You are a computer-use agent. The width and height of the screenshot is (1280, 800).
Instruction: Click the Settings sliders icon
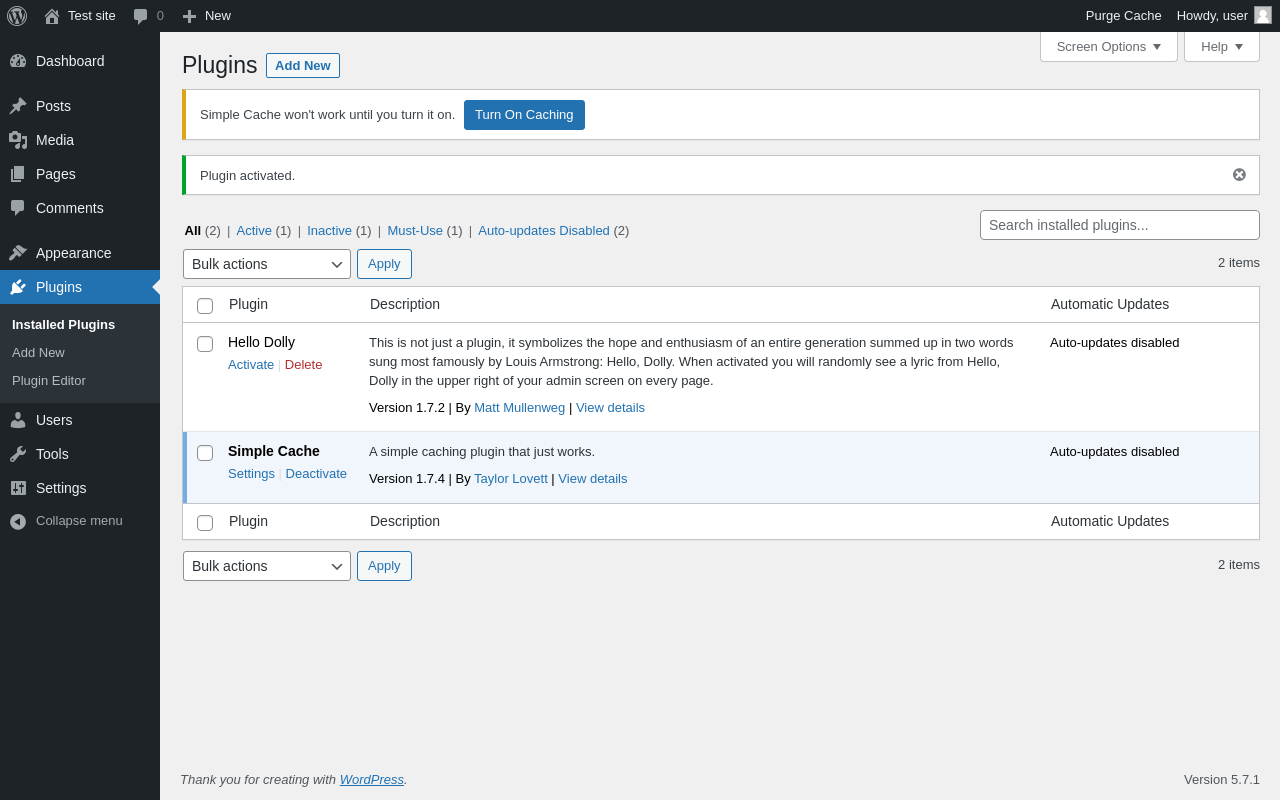click(18, 488)
